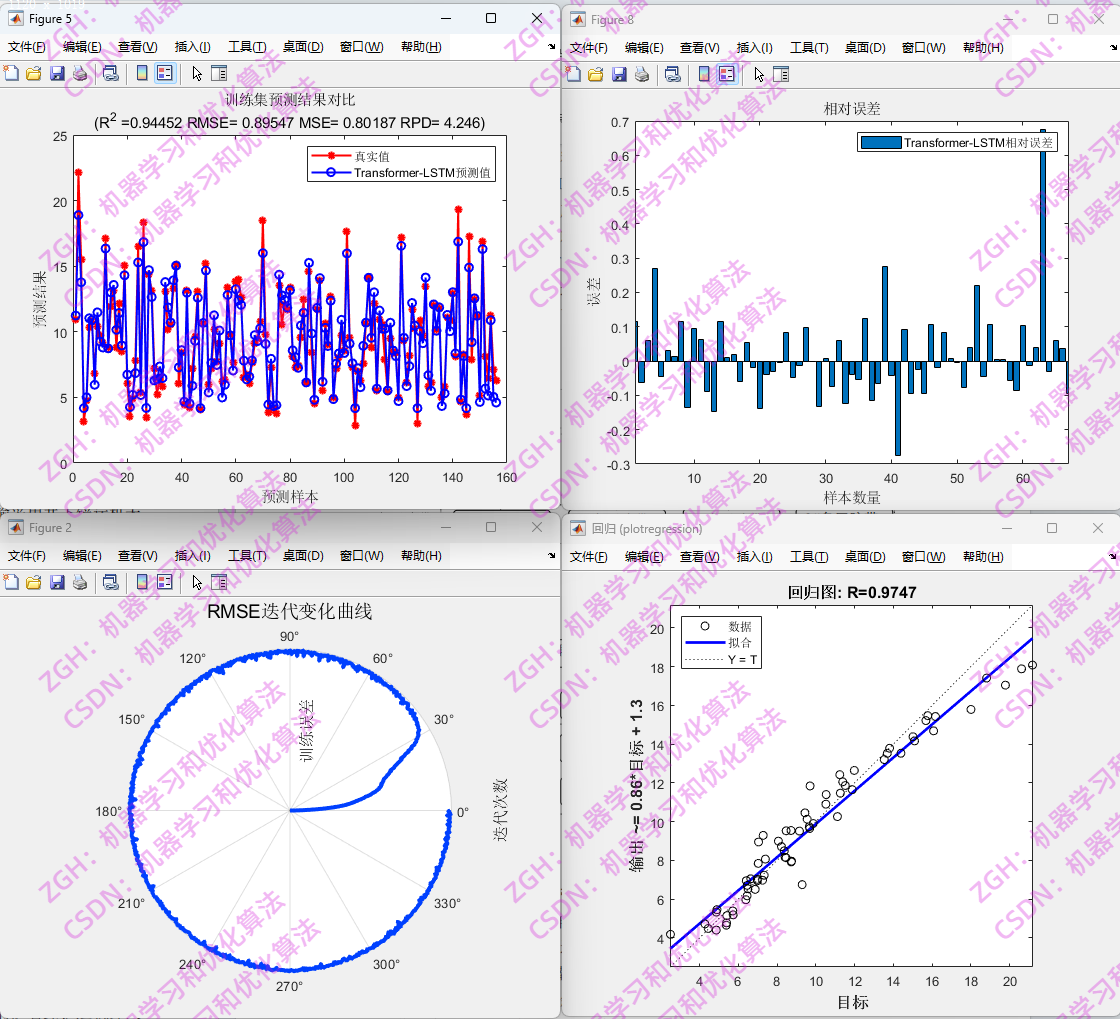The height and width of the screenshot is (1019, 1120).
Task: Click 训练集预测结果对比 title in Figure 5
Action: click(x=290, y=100)
